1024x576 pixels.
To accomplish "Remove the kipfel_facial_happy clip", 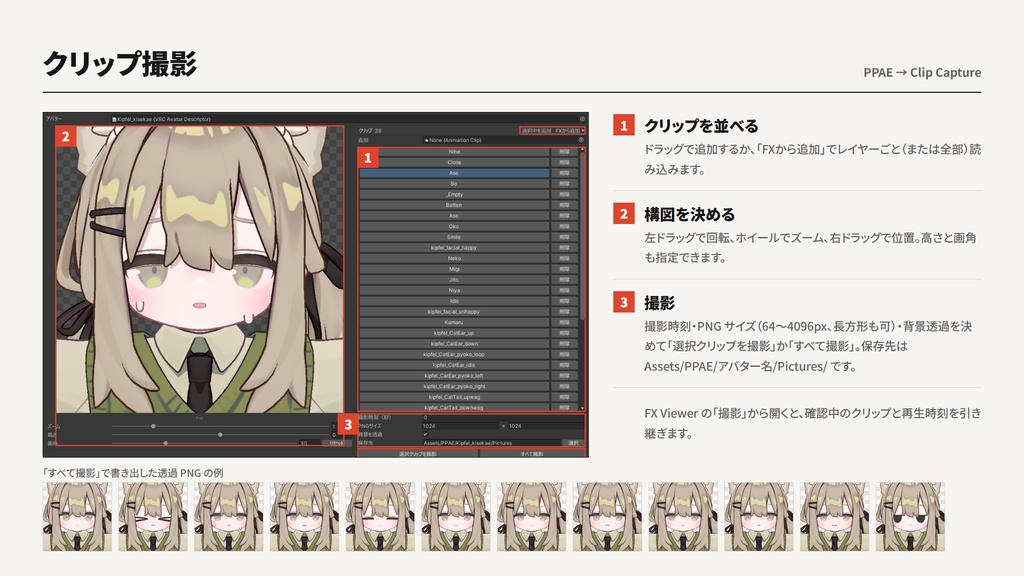I will point(564,248).
